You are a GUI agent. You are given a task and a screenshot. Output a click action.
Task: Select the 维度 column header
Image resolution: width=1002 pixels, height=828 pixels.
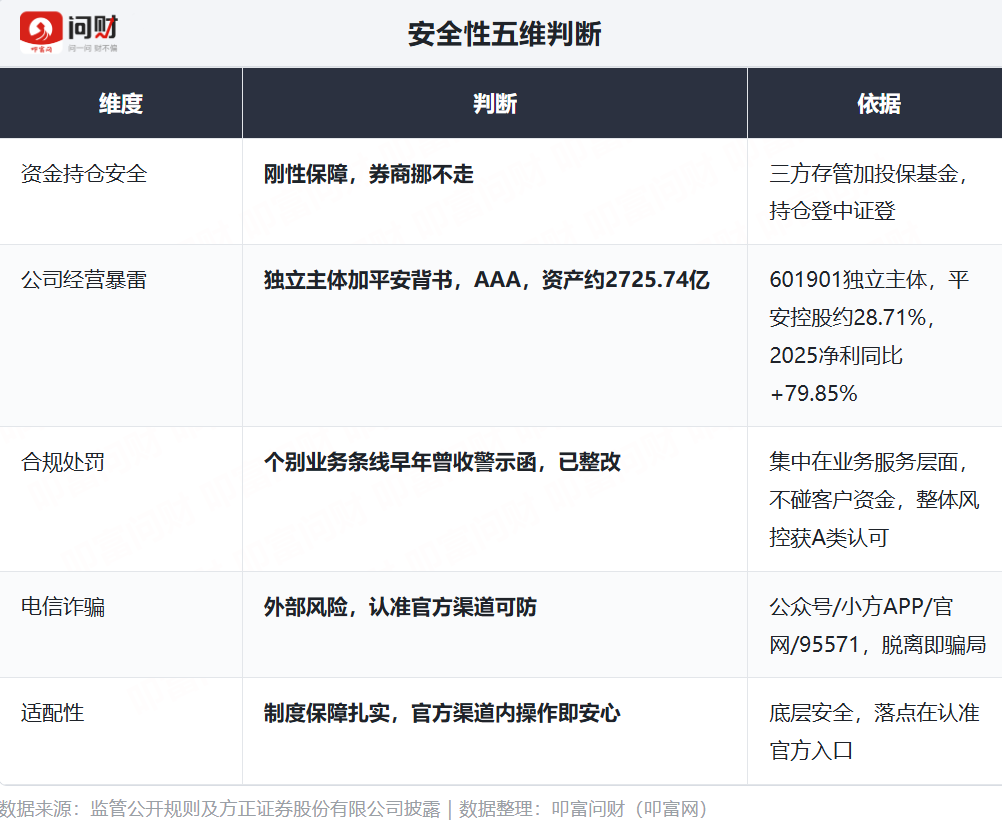(121, 104)
